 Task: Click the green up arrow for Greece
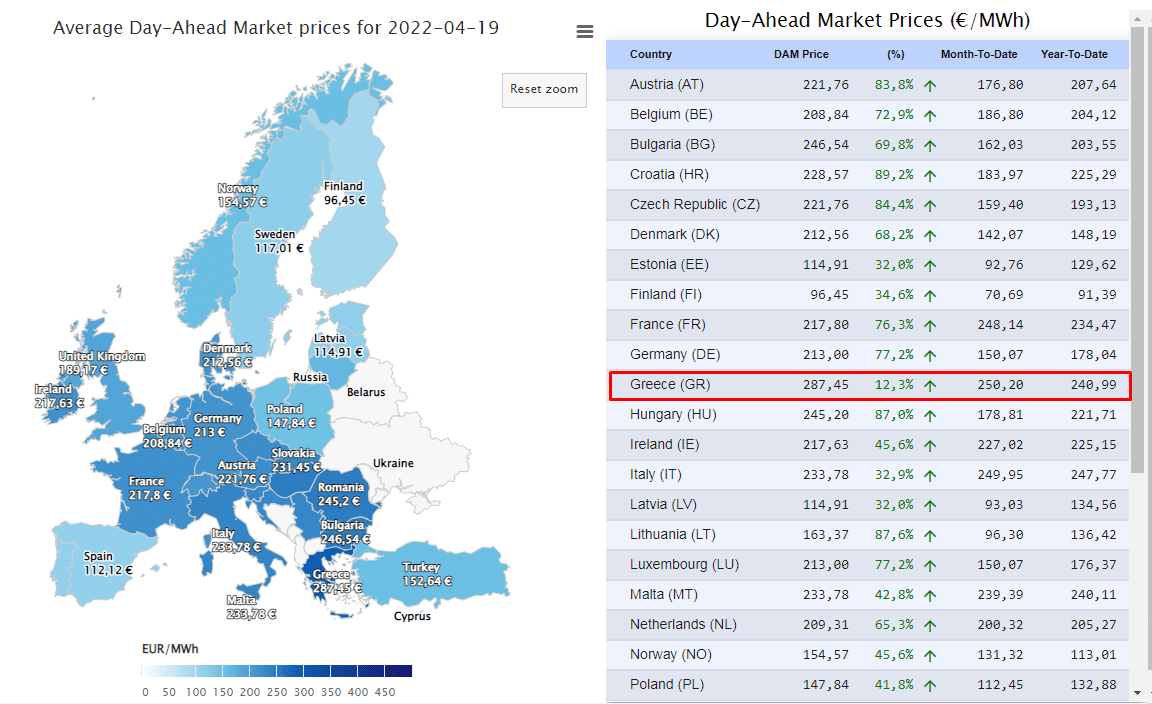pos(930,385)
